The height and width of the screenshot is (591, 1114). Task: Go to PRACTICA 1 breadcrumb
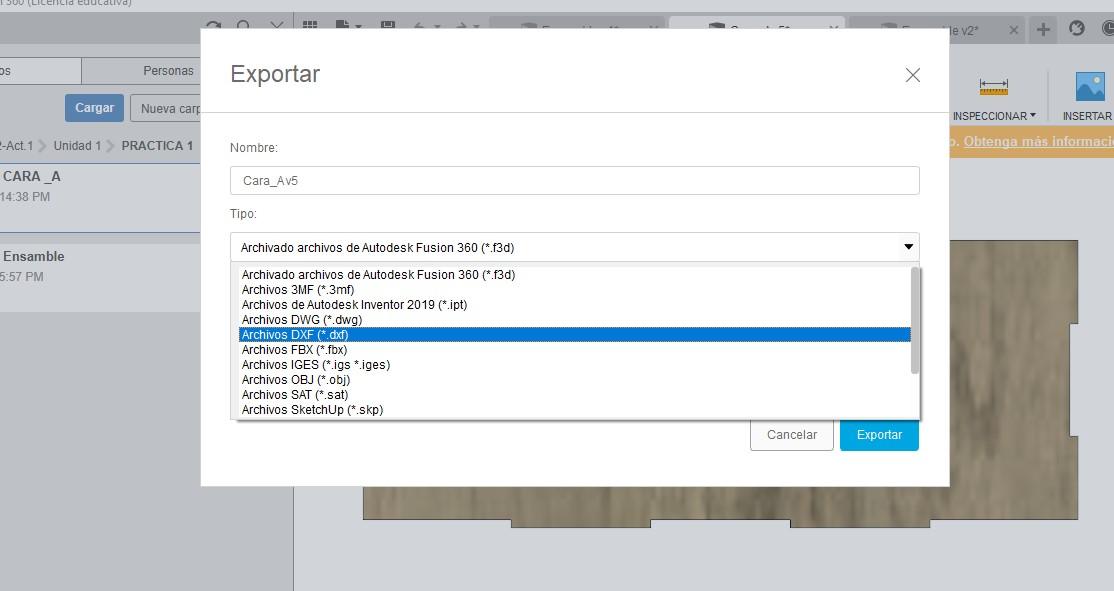point(157,146)
